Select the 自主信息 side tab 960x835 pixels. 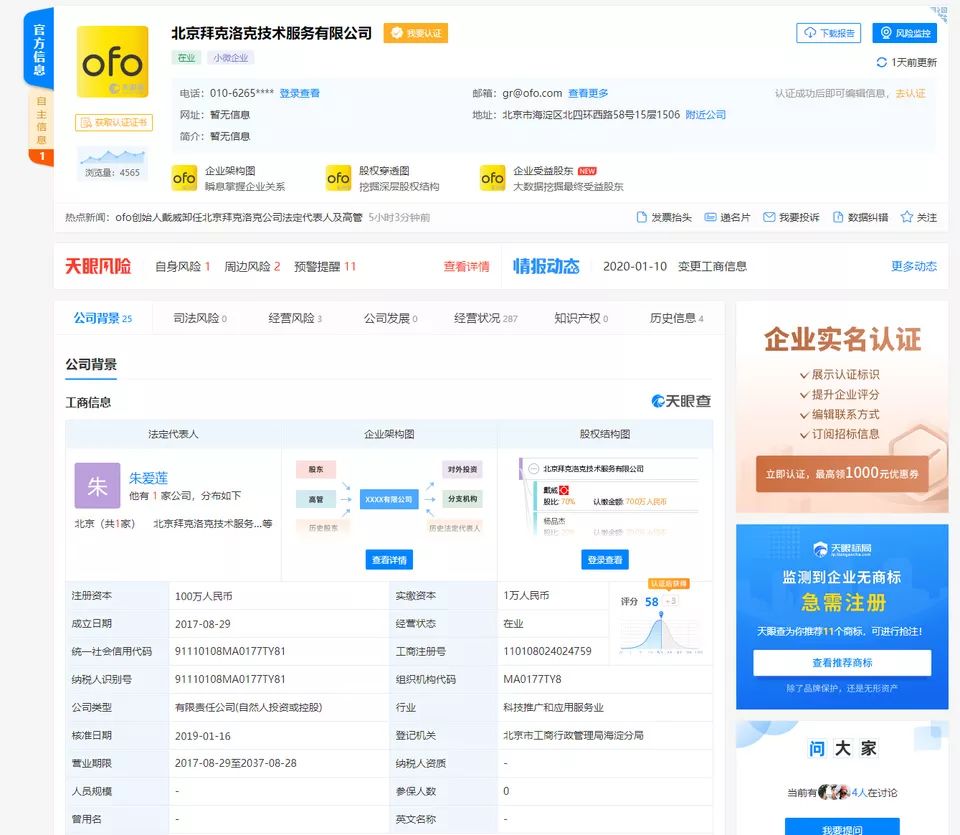[41, 127]
